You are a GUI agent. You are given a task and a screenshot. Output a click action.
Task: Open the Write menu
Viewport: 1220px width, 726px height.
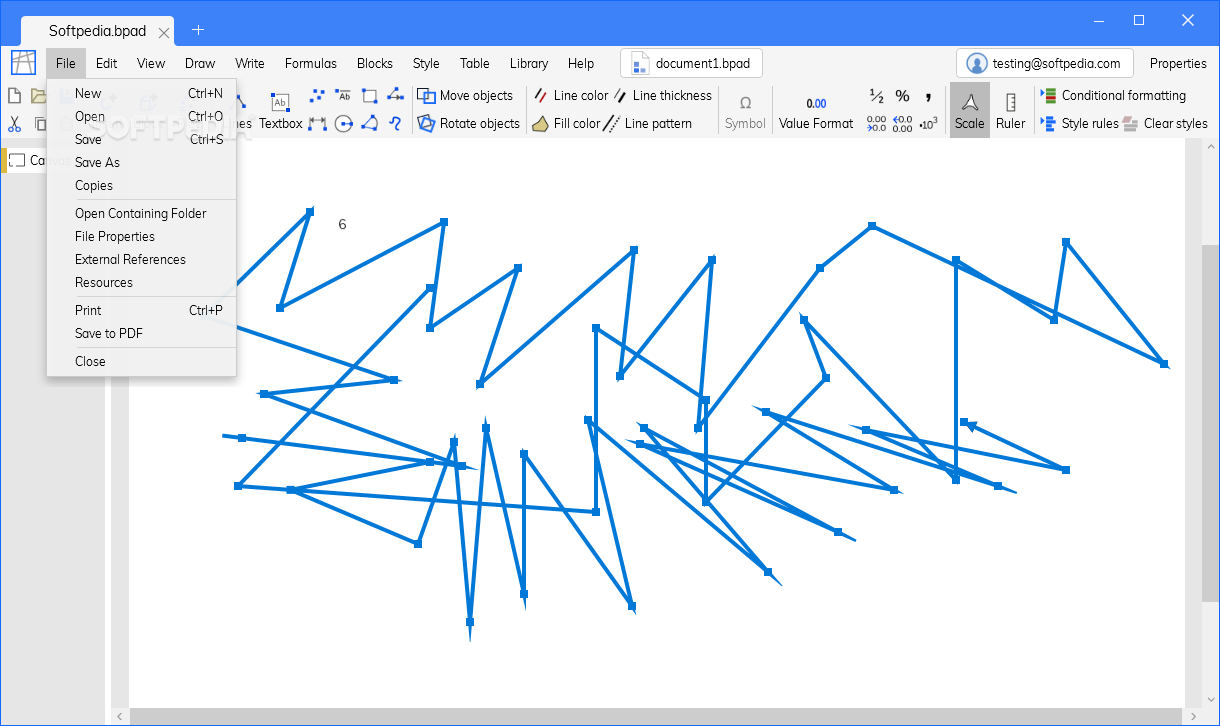pos(250,63)
